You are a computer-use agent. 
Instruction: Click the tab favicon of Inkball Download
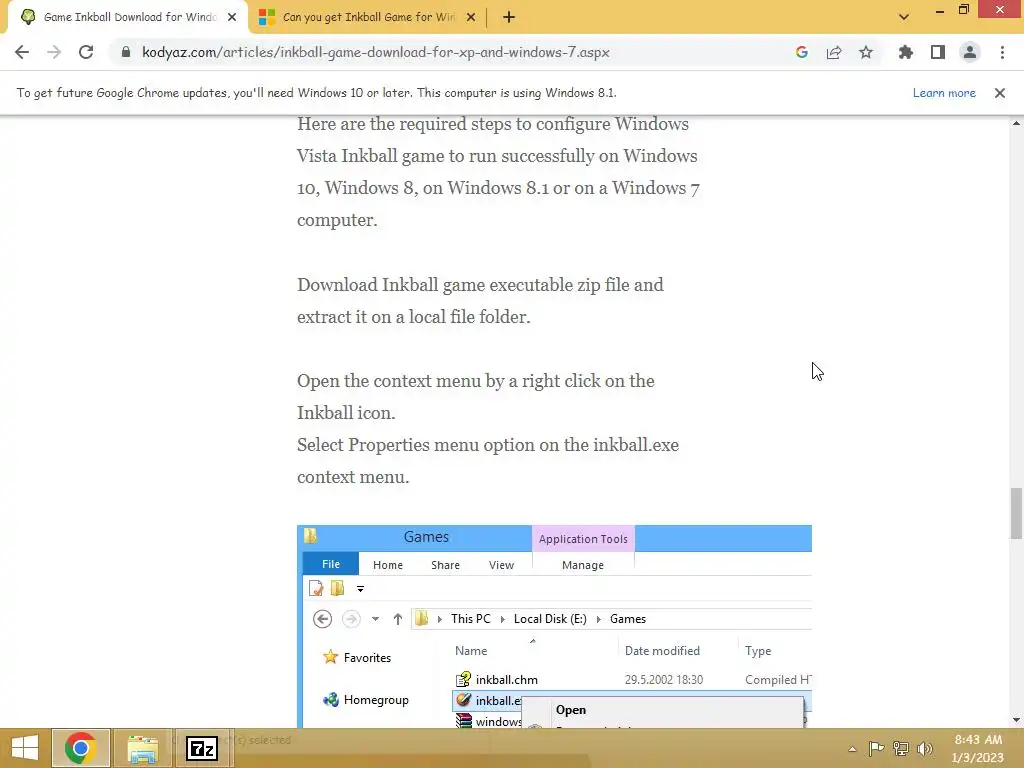click(28, 17)
